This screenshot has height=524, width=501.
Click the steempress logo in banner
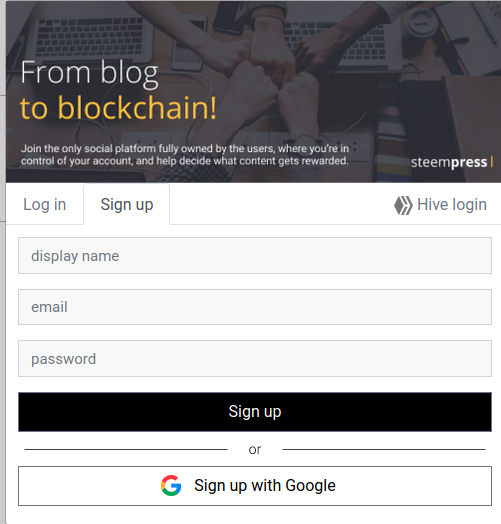pyautogui.click(x=449, y=162)
